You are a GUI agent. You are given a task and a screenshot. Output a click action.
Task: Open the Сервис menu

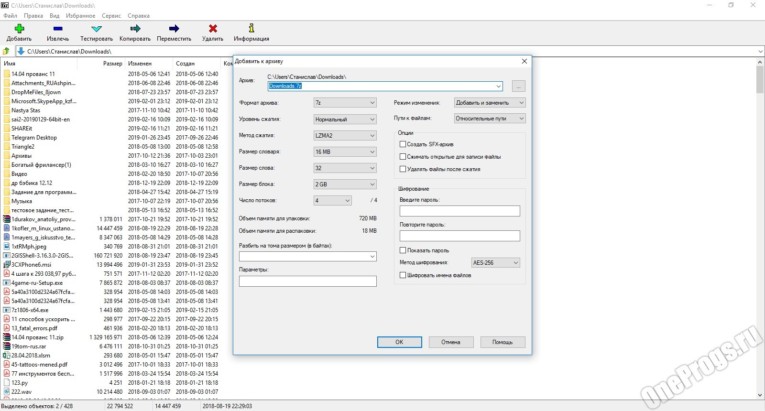tap(111, 16)
